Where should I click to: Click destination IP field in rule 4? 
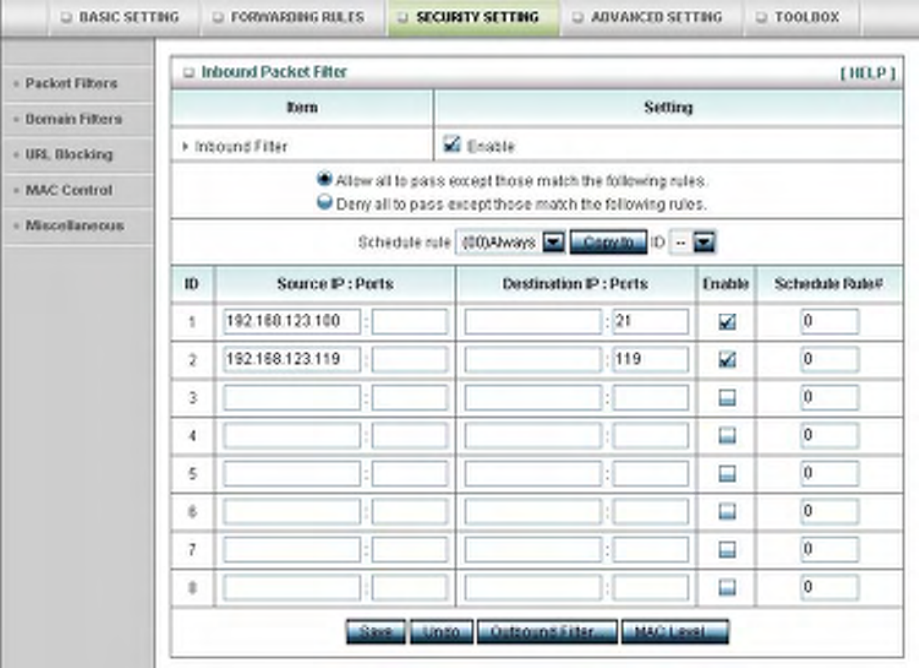(533, 435)
